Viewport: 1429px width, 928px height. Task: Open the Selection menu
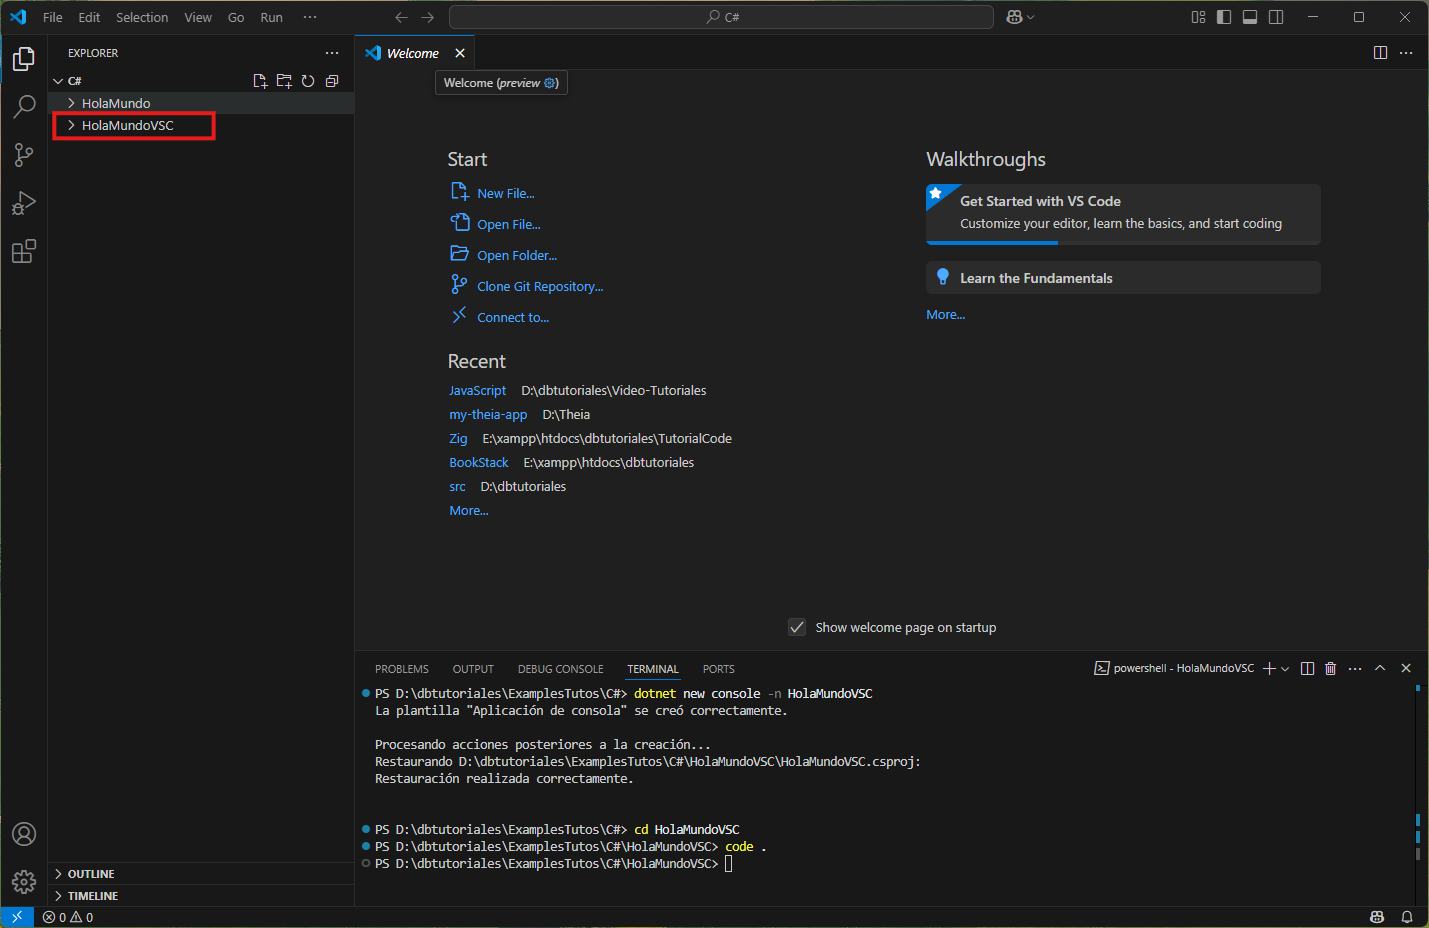[x=142, y=17]
